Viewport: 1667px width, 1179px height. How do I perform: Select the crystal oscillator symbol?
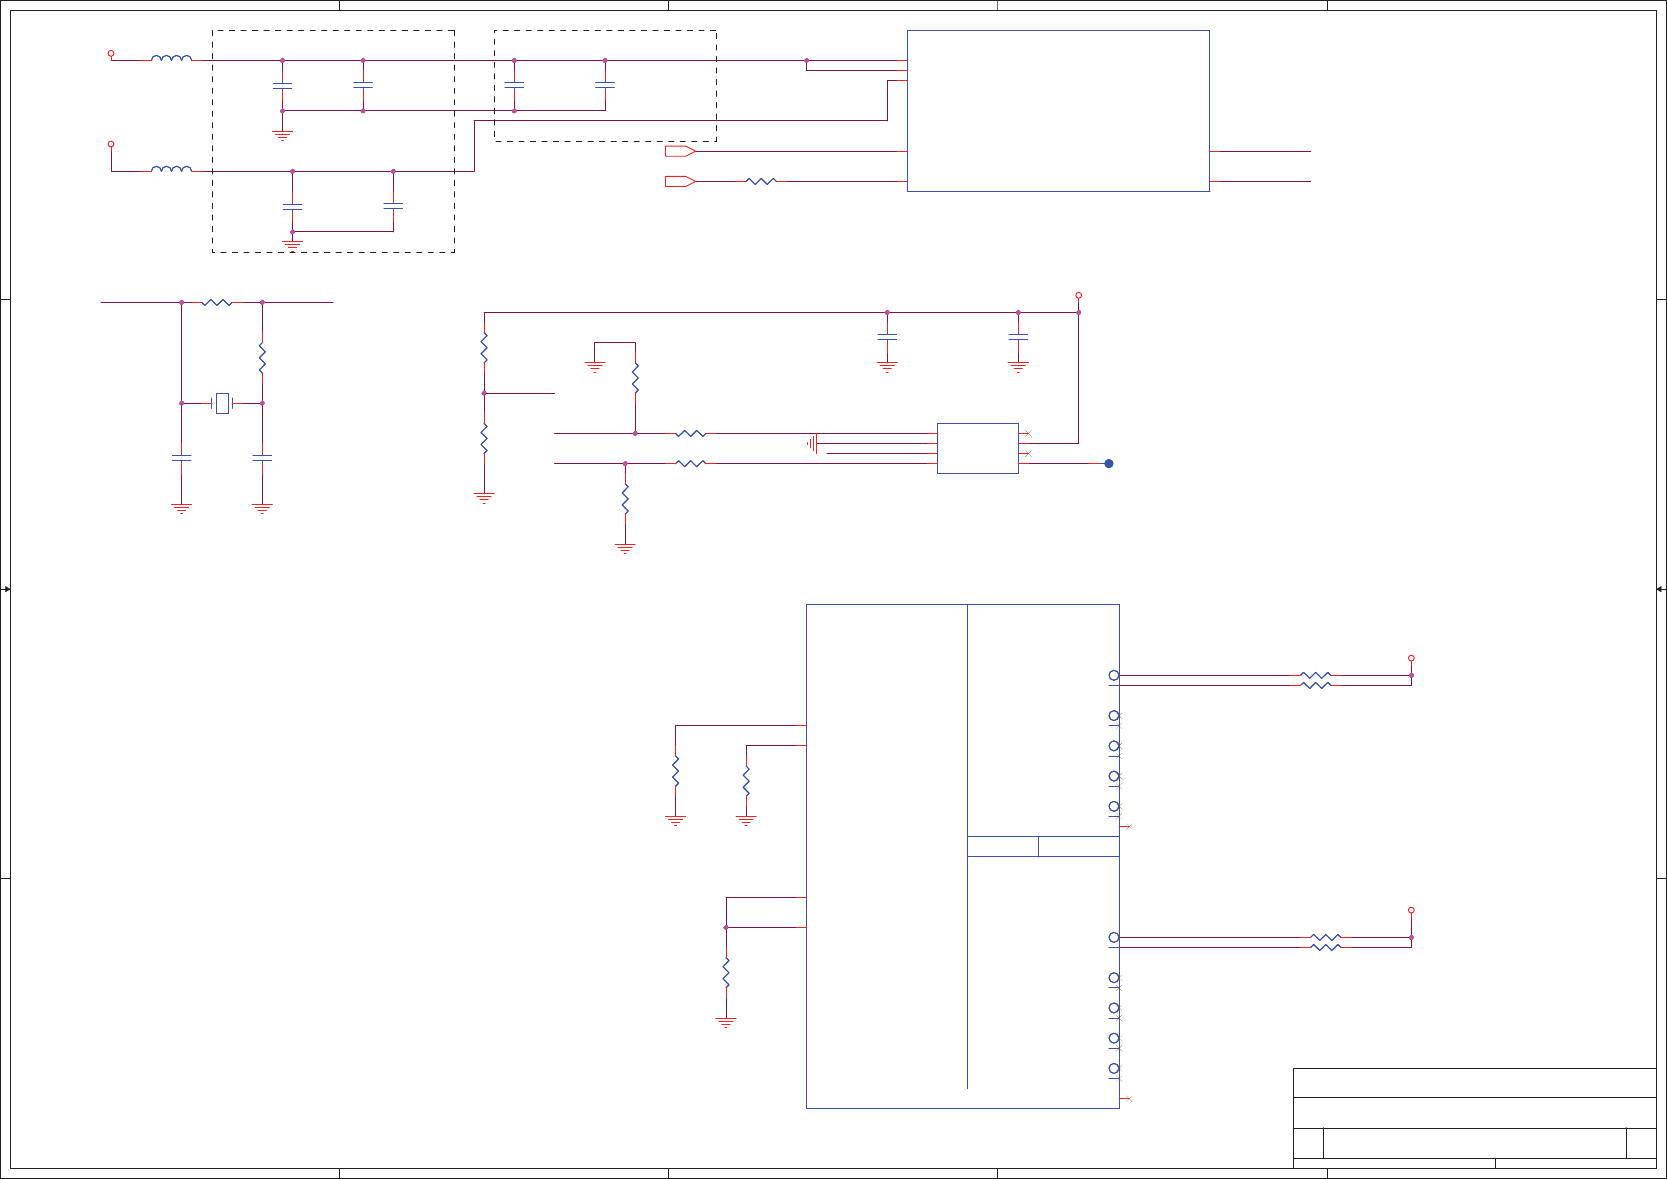pyautogui.click(x=222, y=403)
